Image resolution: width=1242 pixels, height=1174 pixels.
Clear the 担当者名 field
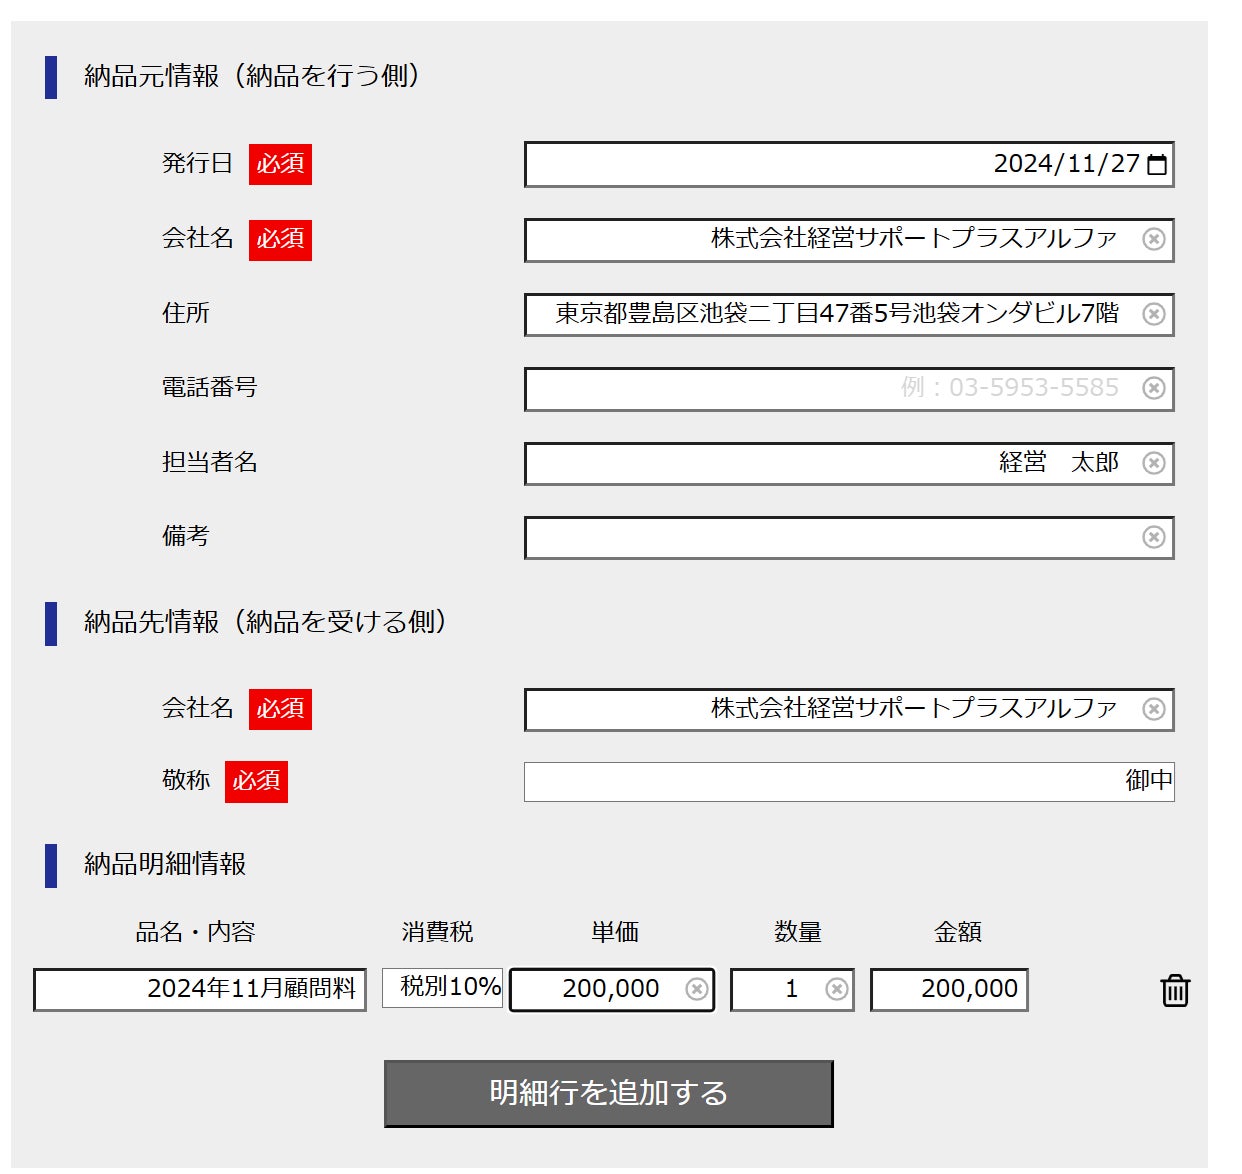coord(1154,463)
